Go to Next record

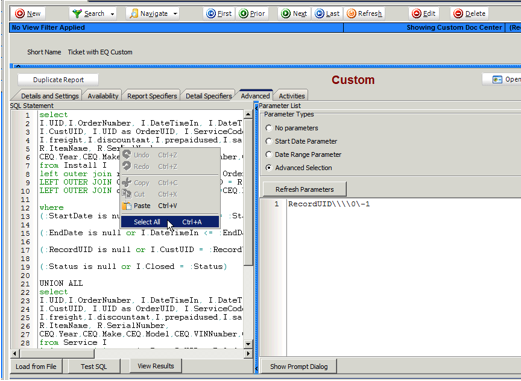294,14
